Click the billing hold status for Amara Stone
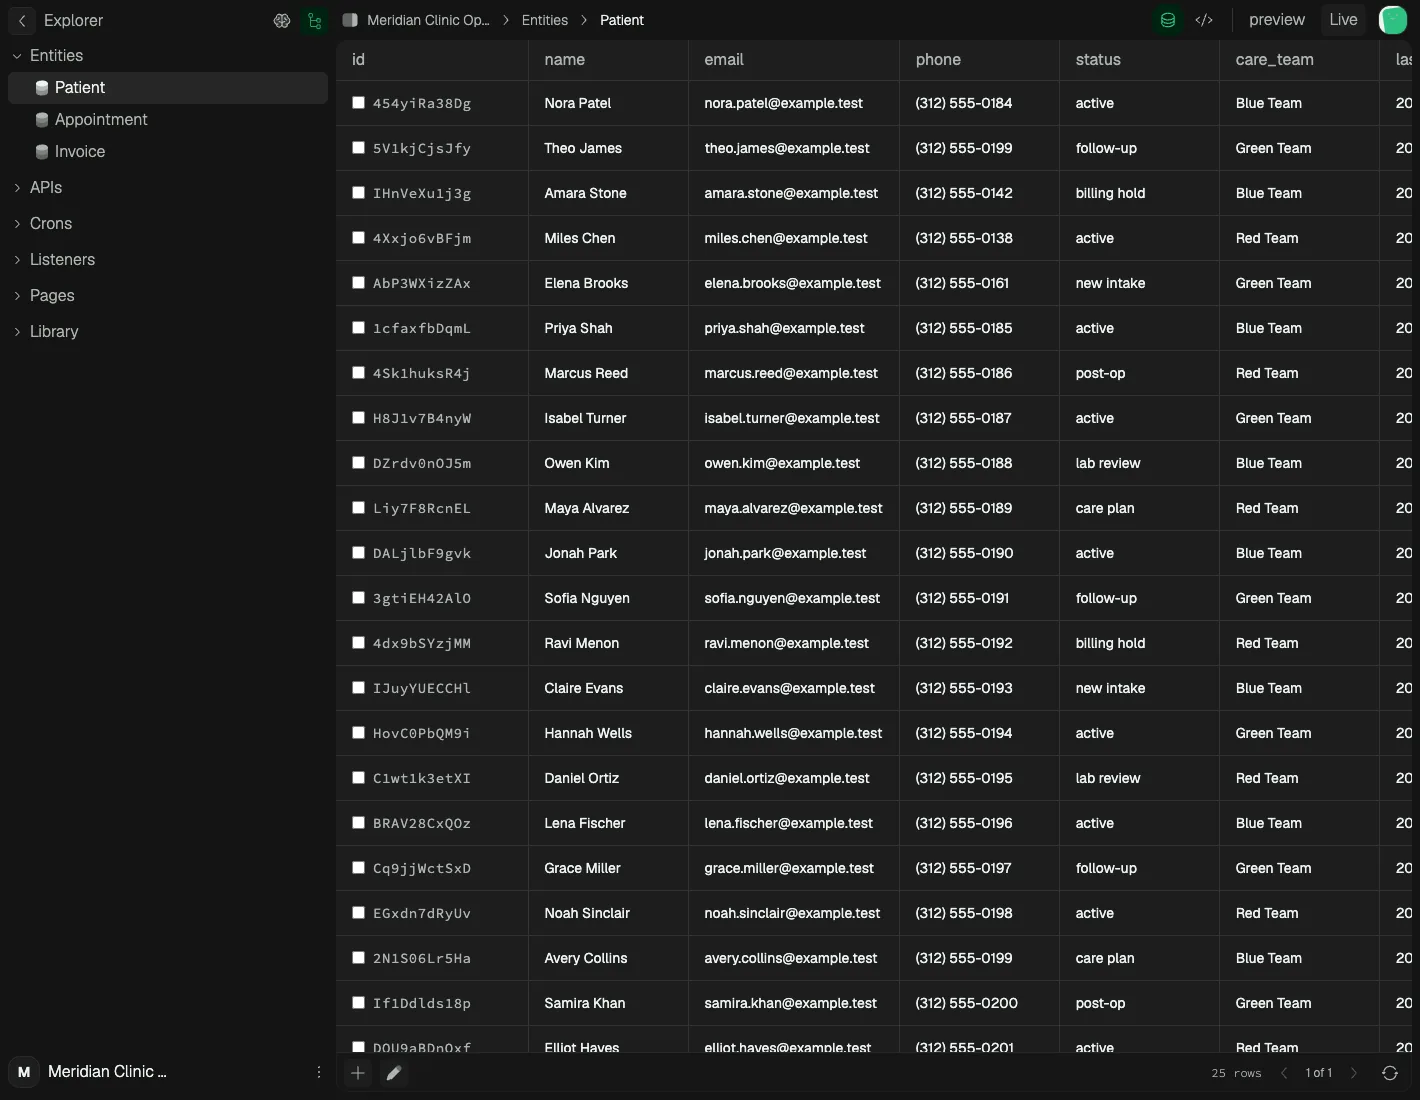The width and height of the screenshot is (1420, 1100). coord(1110,193)
